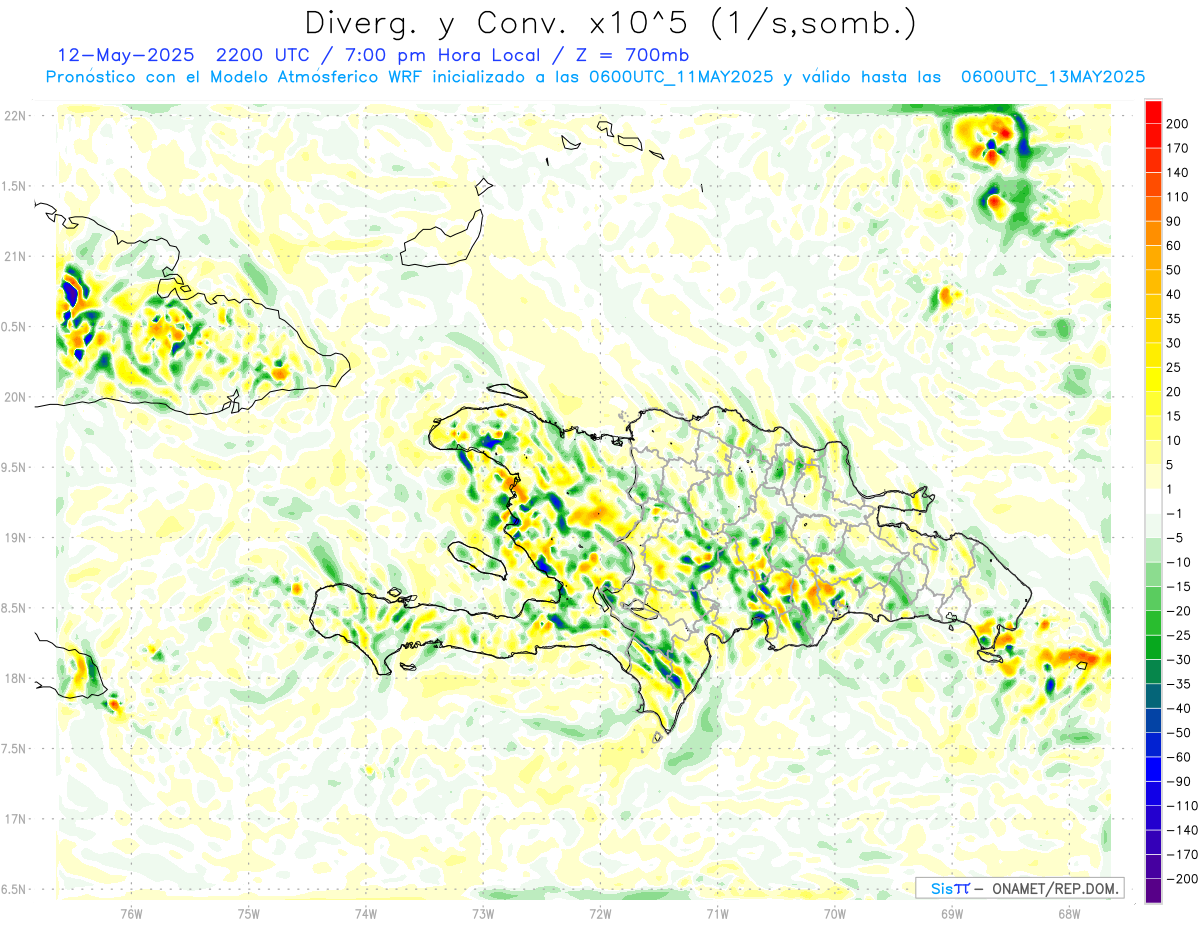The height and width of the screenshot is (927, 1200).
Task: Click the longitude label '73W'
Action: coord(483,914)
